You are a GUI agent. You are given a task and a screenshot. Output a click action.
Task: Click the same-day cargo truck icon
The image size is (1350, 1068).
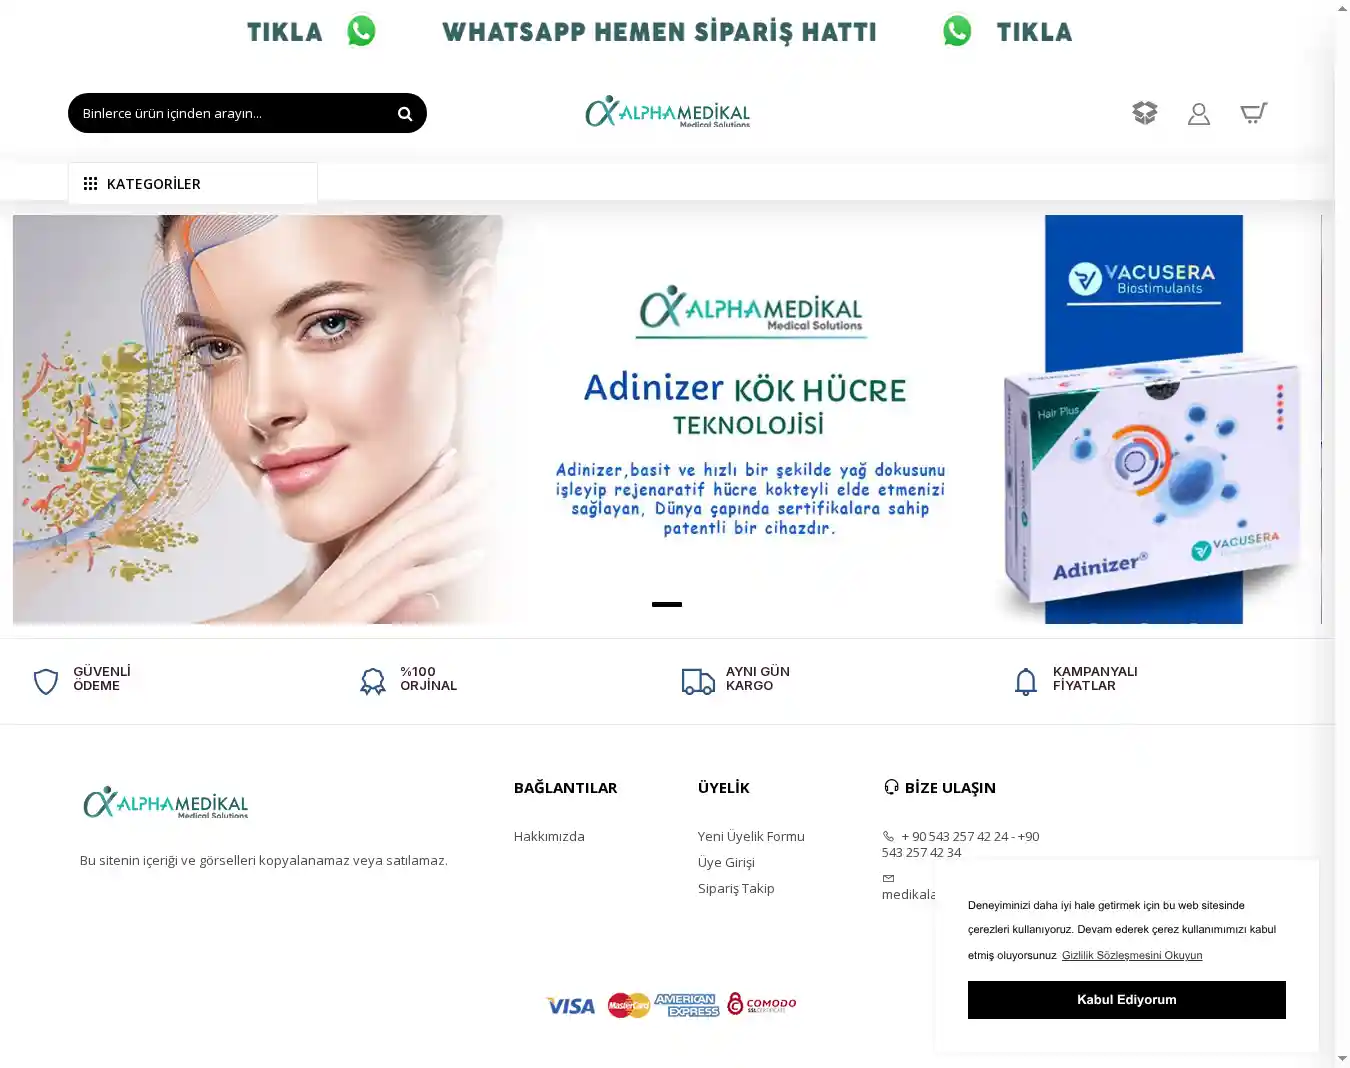point(698,682)
